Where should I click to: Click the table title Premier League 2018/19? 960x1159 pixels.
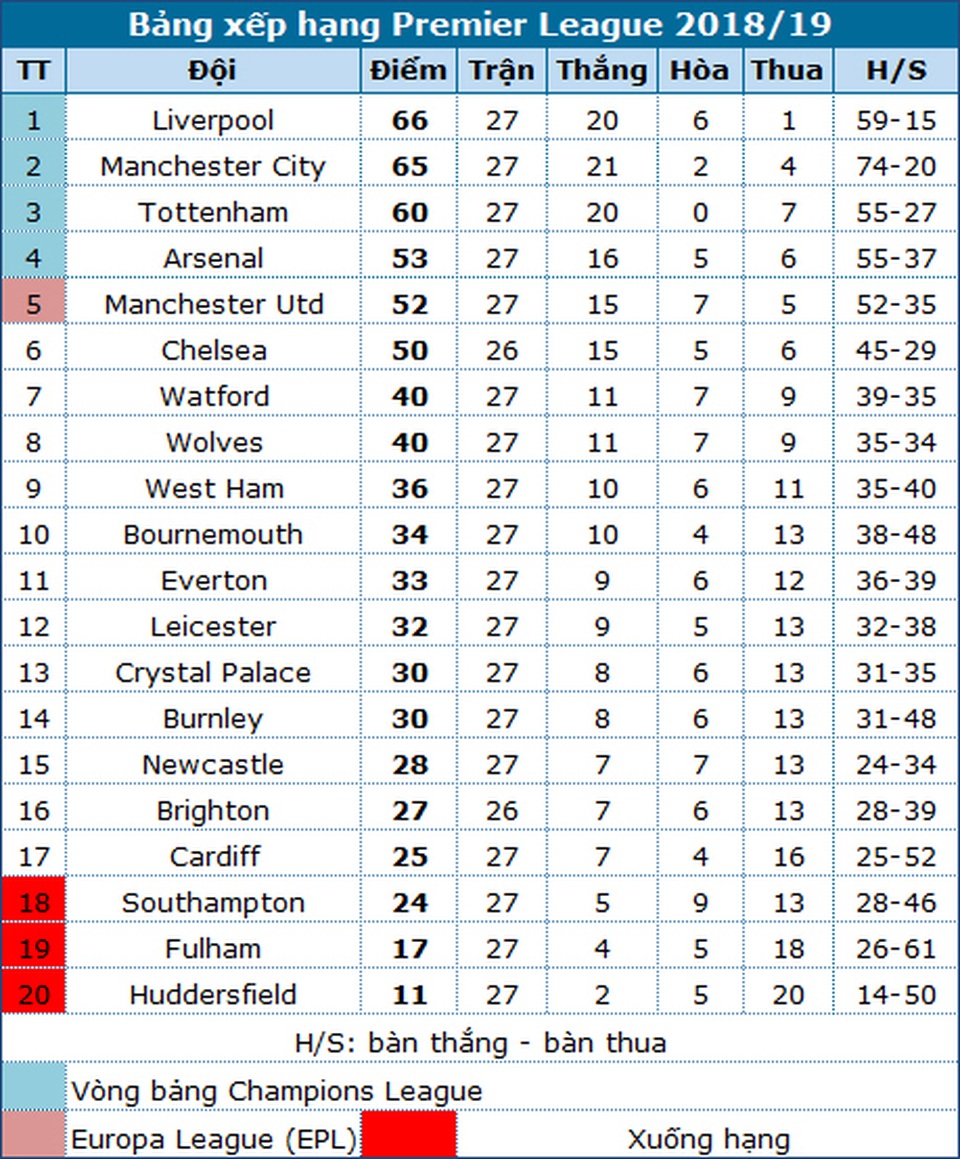(480, 24)
